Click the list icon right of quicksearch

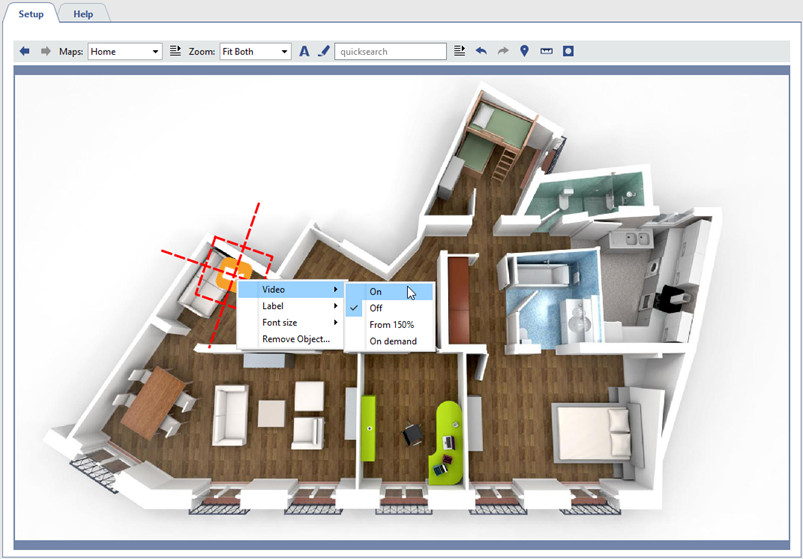(x=460, y=51)
